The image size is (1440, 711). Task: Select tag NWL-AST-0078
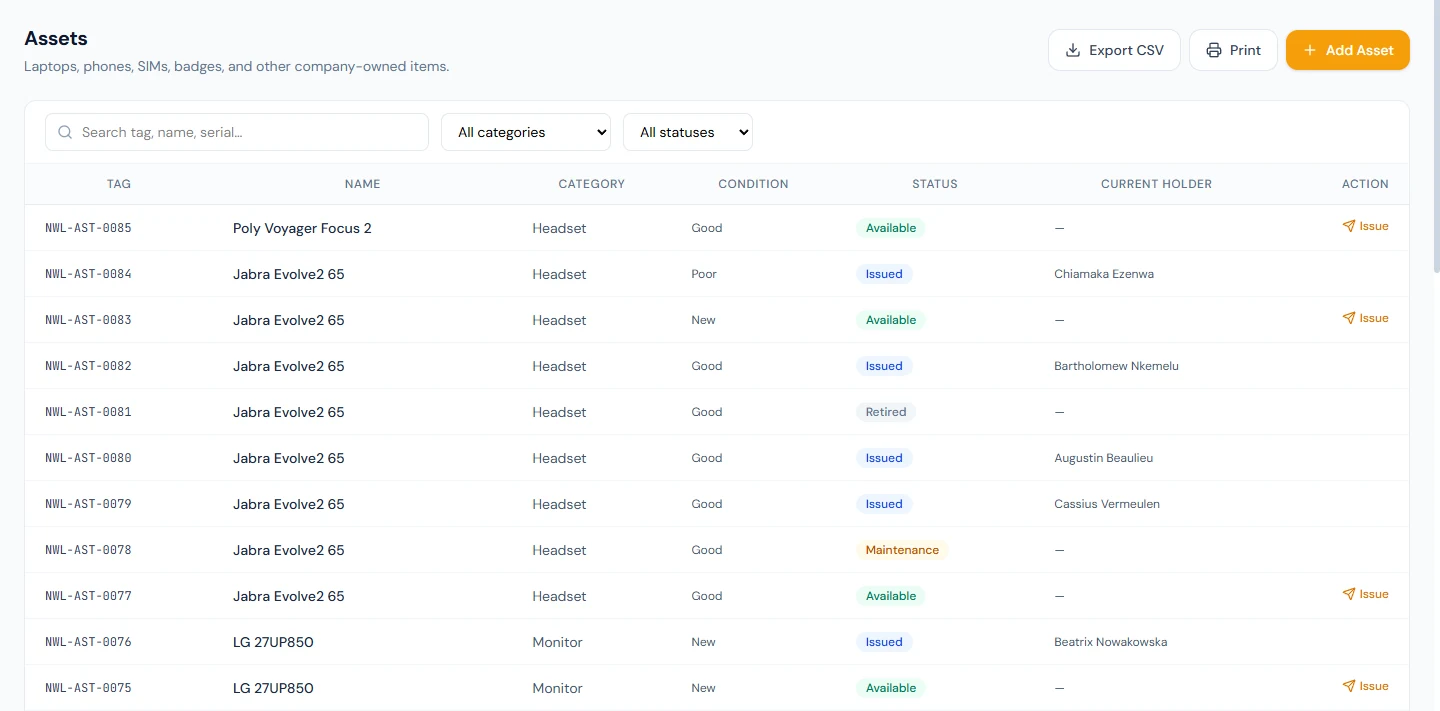[88, 550]
